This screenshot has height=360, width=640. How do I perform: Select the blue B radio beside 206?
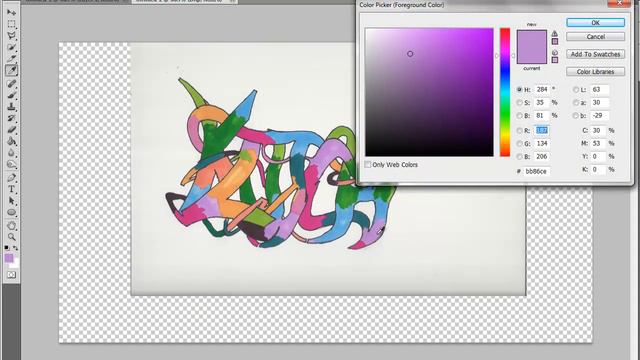tap(519, 157)
